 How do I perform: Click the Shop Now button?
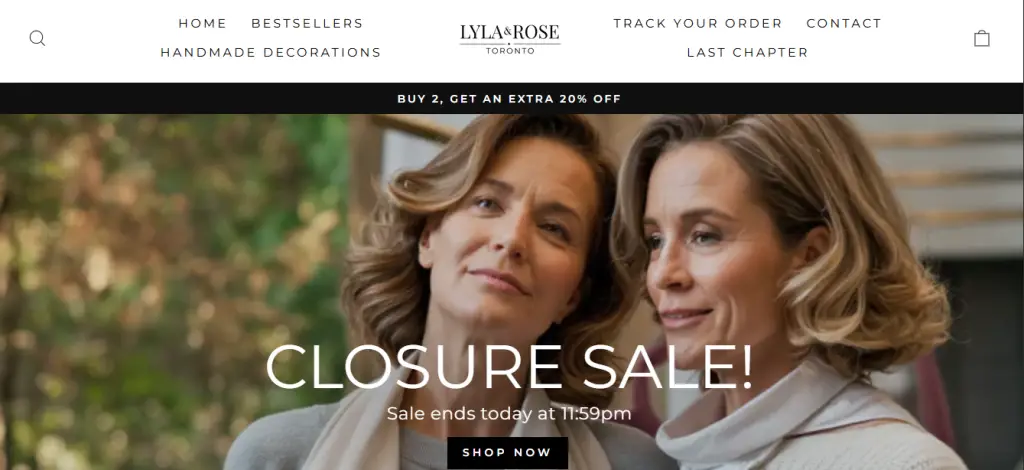[507, 452]
